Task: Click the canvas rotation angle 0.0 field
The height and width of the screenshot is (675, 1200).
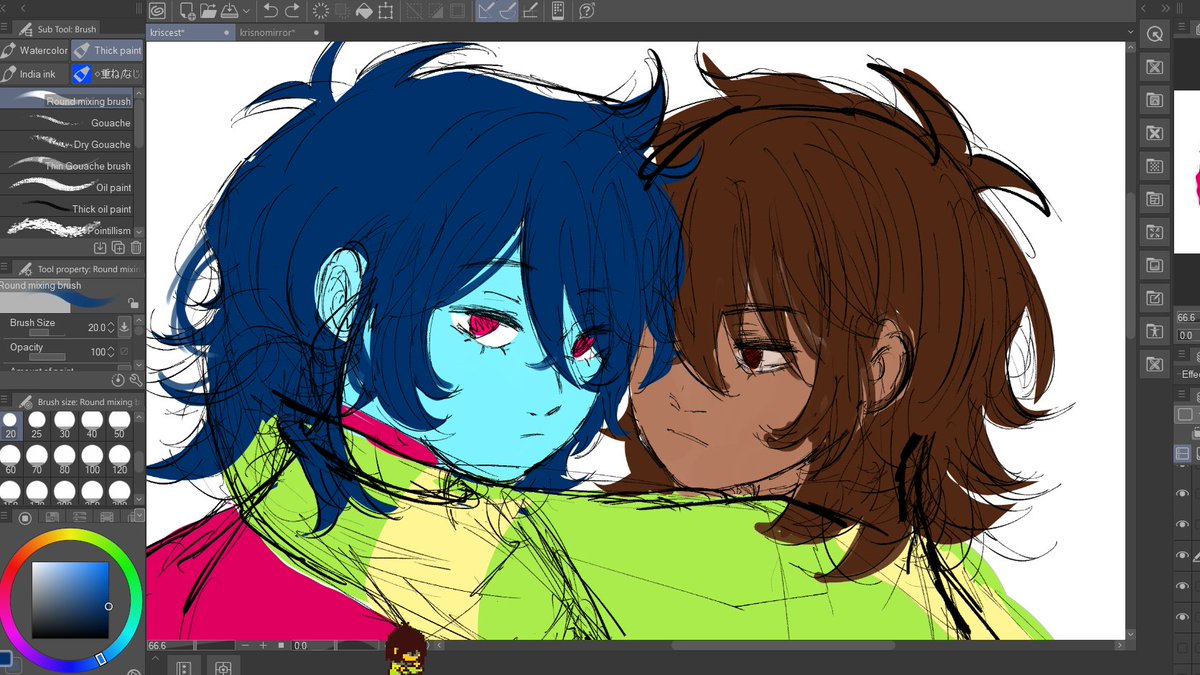Action: click(300, 646)
